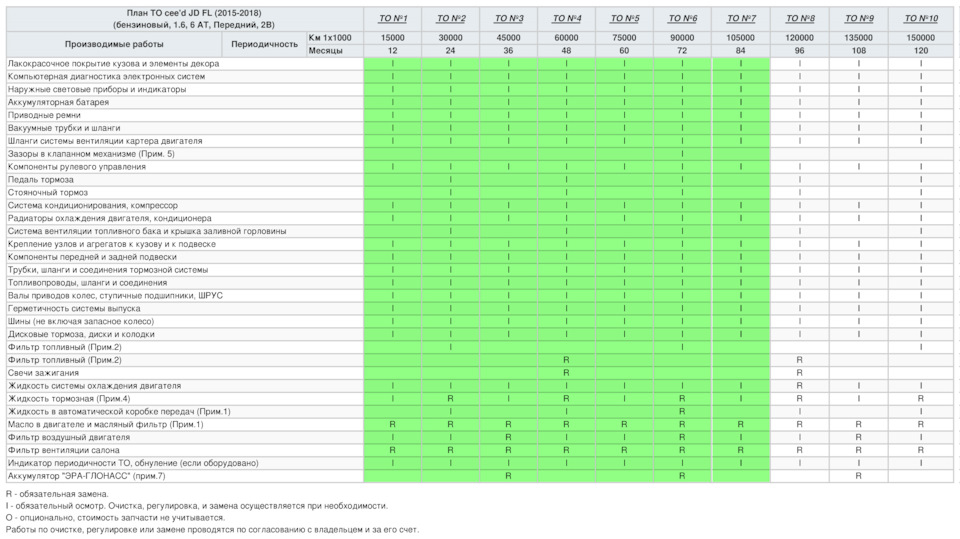Screen dimensions: 960x539
Task: Click 'Индикатор периодичности ТО, обнуление' row label
Action: (133, 463)
